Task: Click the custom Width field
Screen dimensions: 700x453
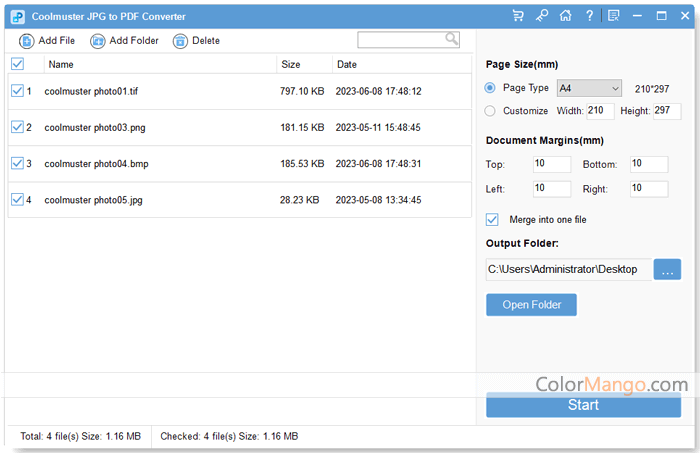Action: 600,111
